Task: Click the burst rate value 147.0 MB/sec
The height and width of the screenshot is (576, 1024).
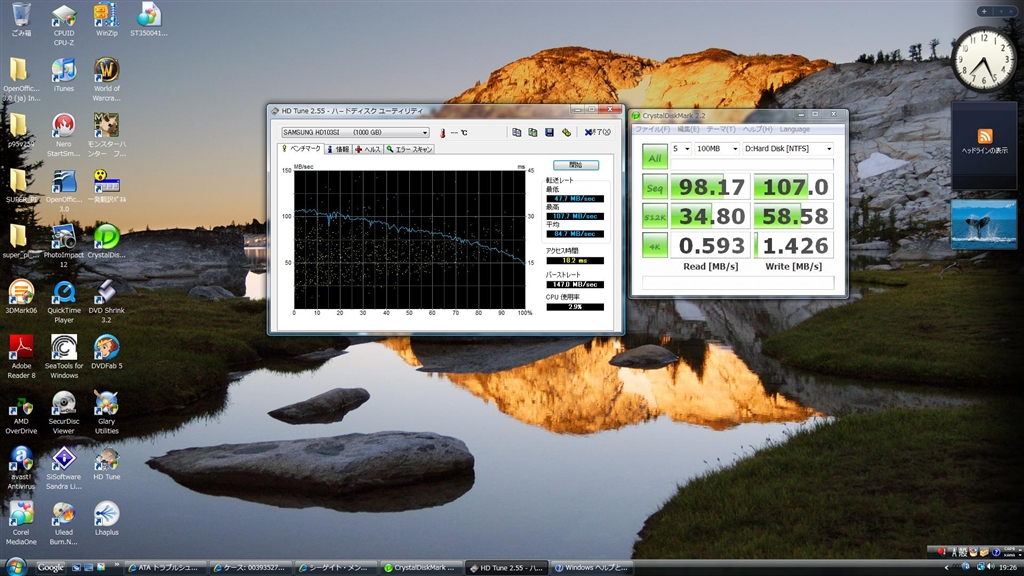Action: tap(575, 285)
